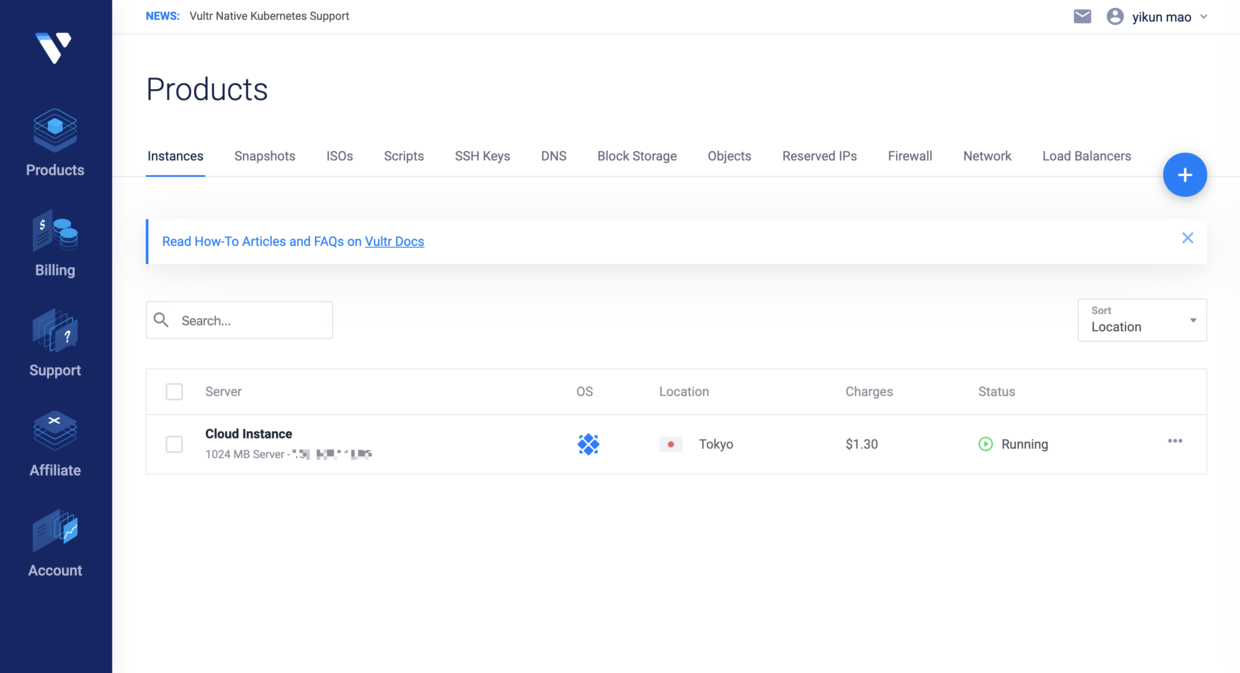The height and width of the screenshot is (673, 1240).
Task: Click the search magnifier icon
Action: [161, 320]
